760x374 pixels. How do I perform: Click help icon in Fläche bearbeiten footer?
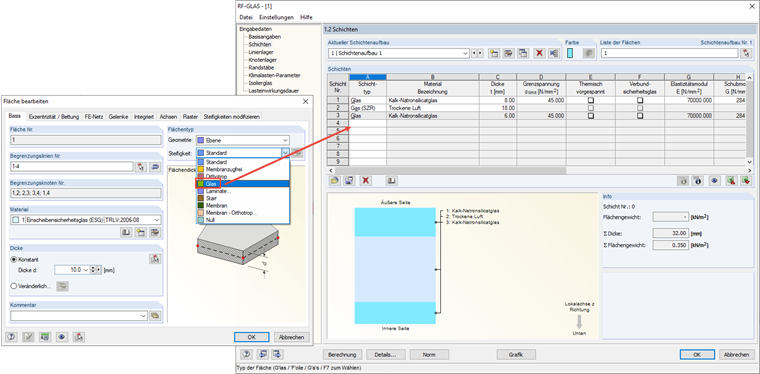point(11,337)
